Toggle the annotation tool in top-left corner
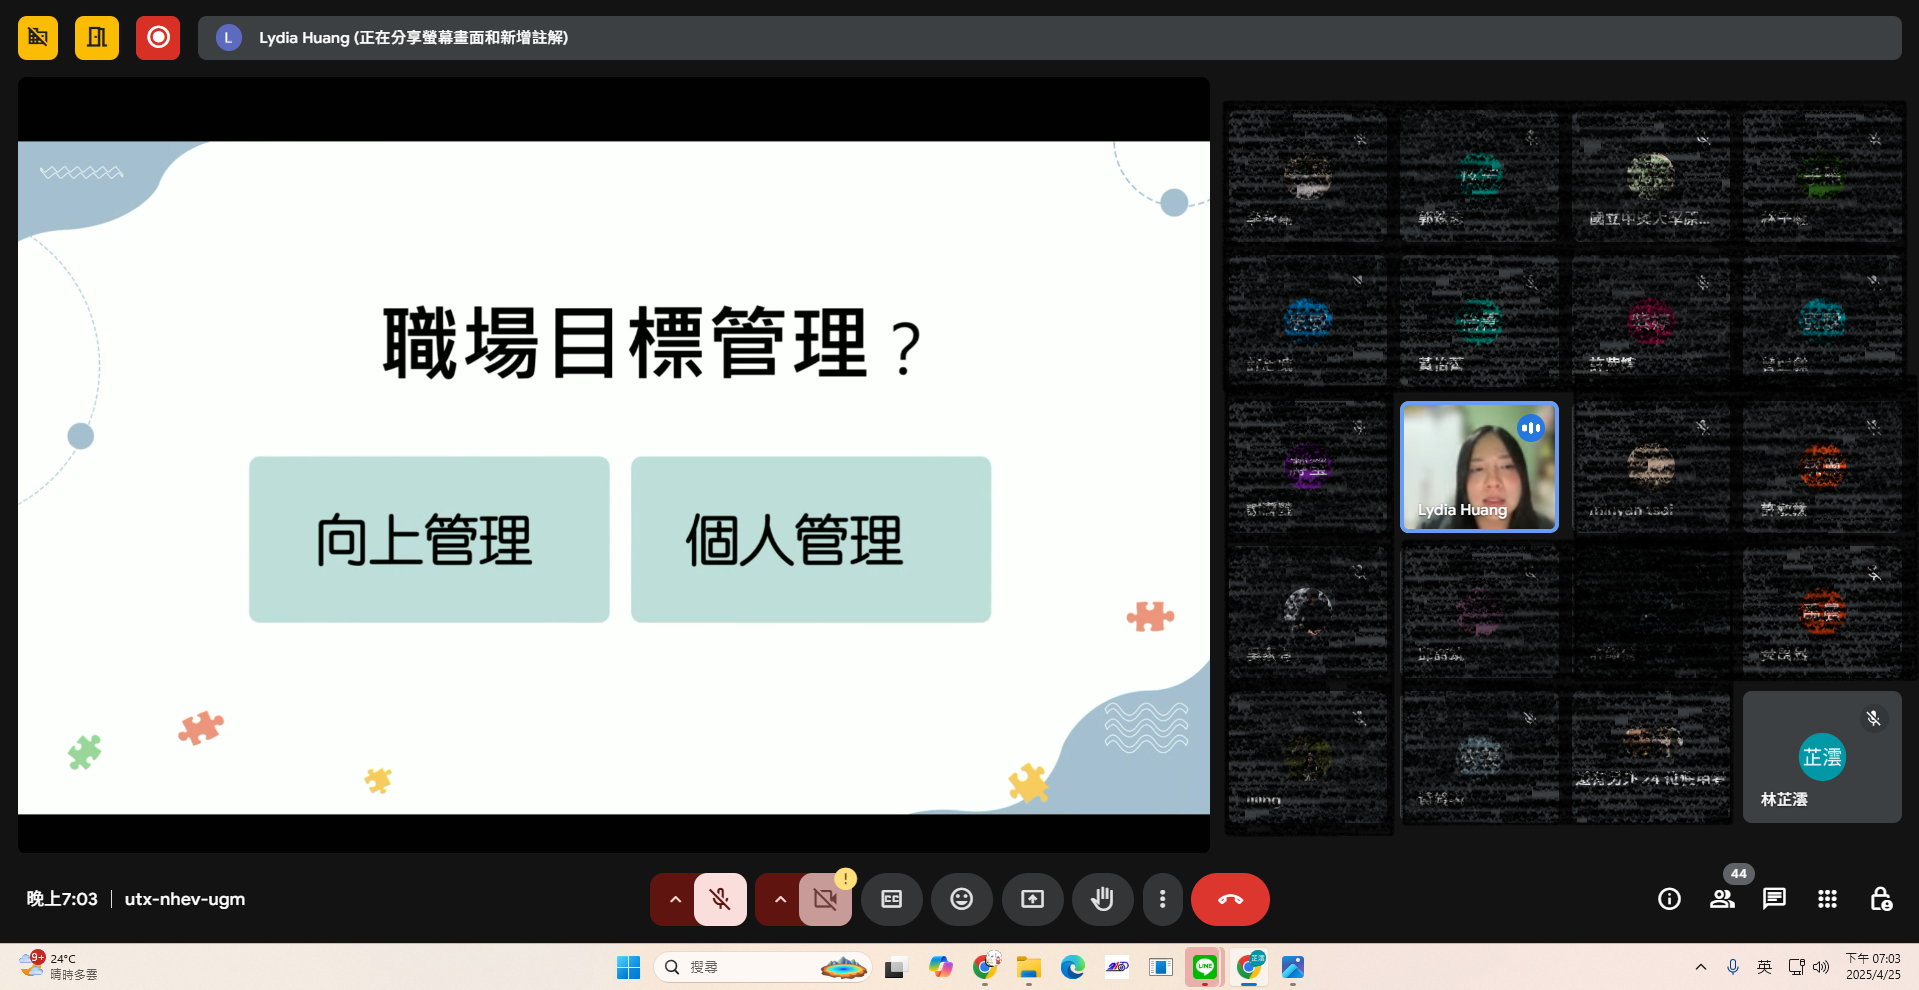The image size is (1919, 990). coord(37,37)
